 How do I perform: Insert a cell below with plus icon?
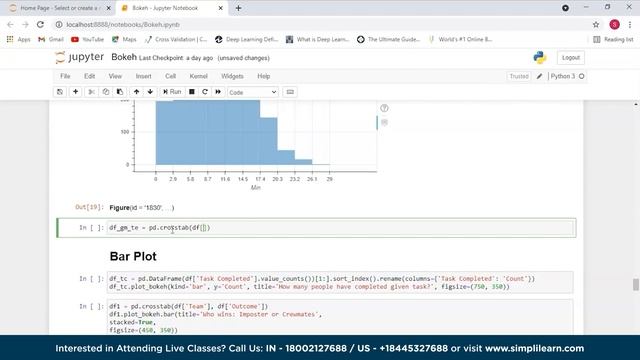76,92
